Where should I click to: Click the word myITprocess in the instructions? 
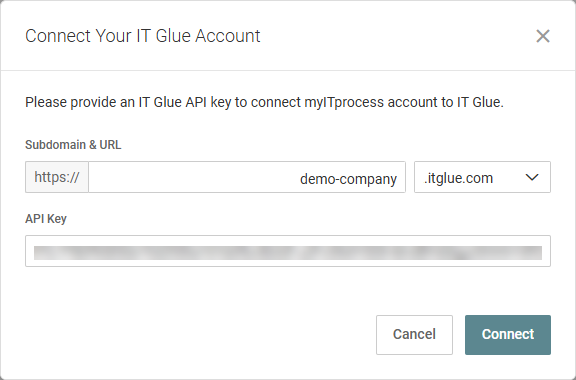[x=344, y=102]
